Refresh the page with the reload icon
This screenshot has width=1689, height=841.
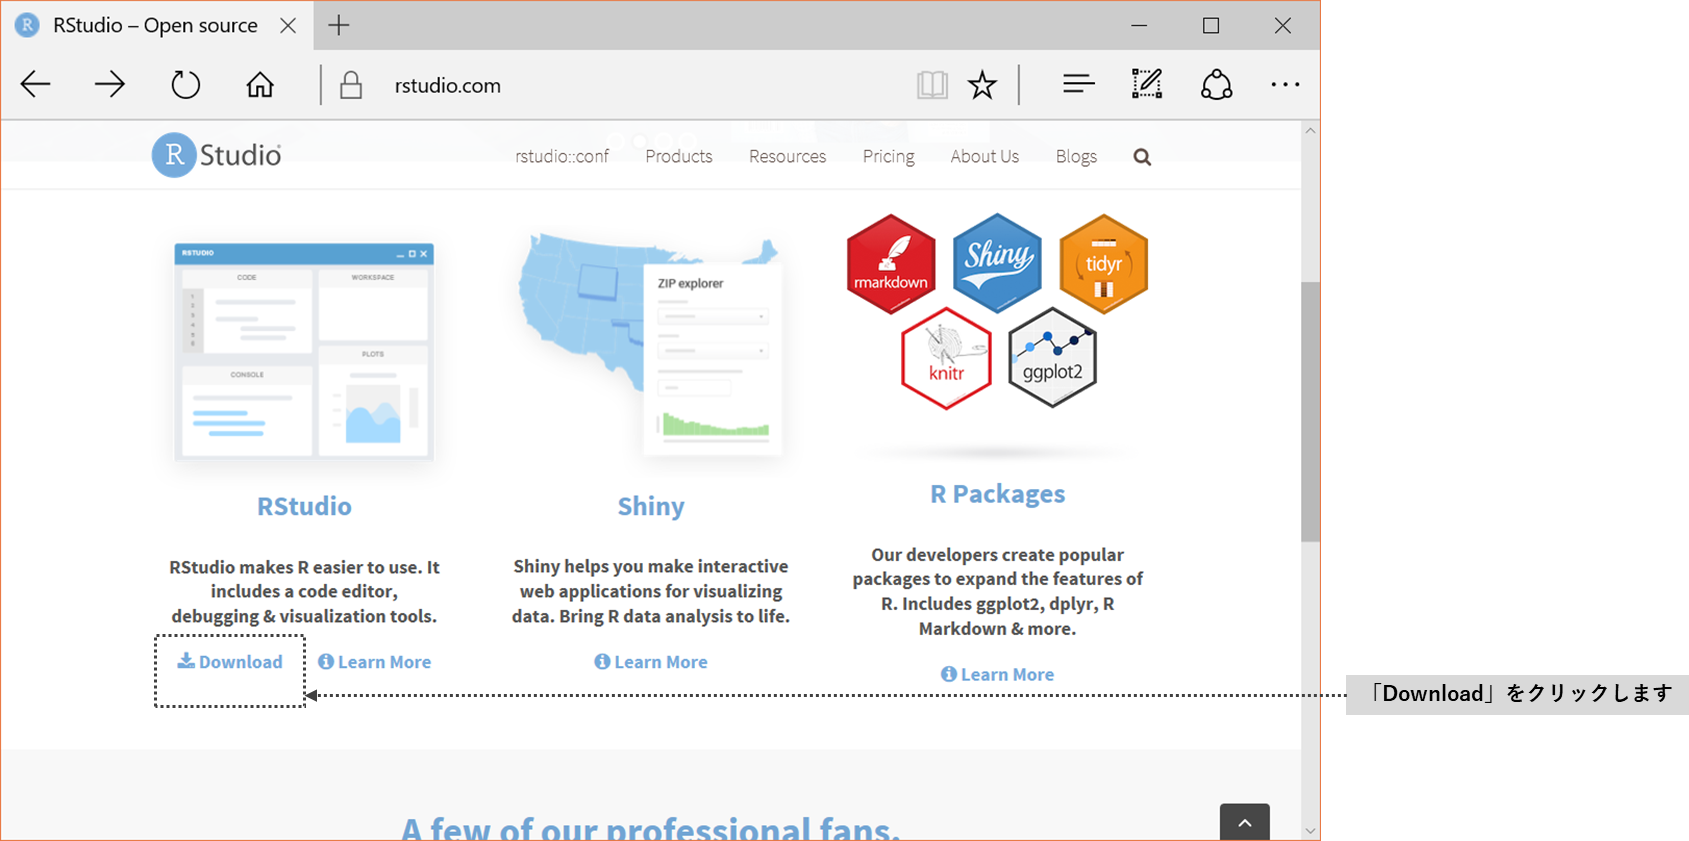click(185, 85)
